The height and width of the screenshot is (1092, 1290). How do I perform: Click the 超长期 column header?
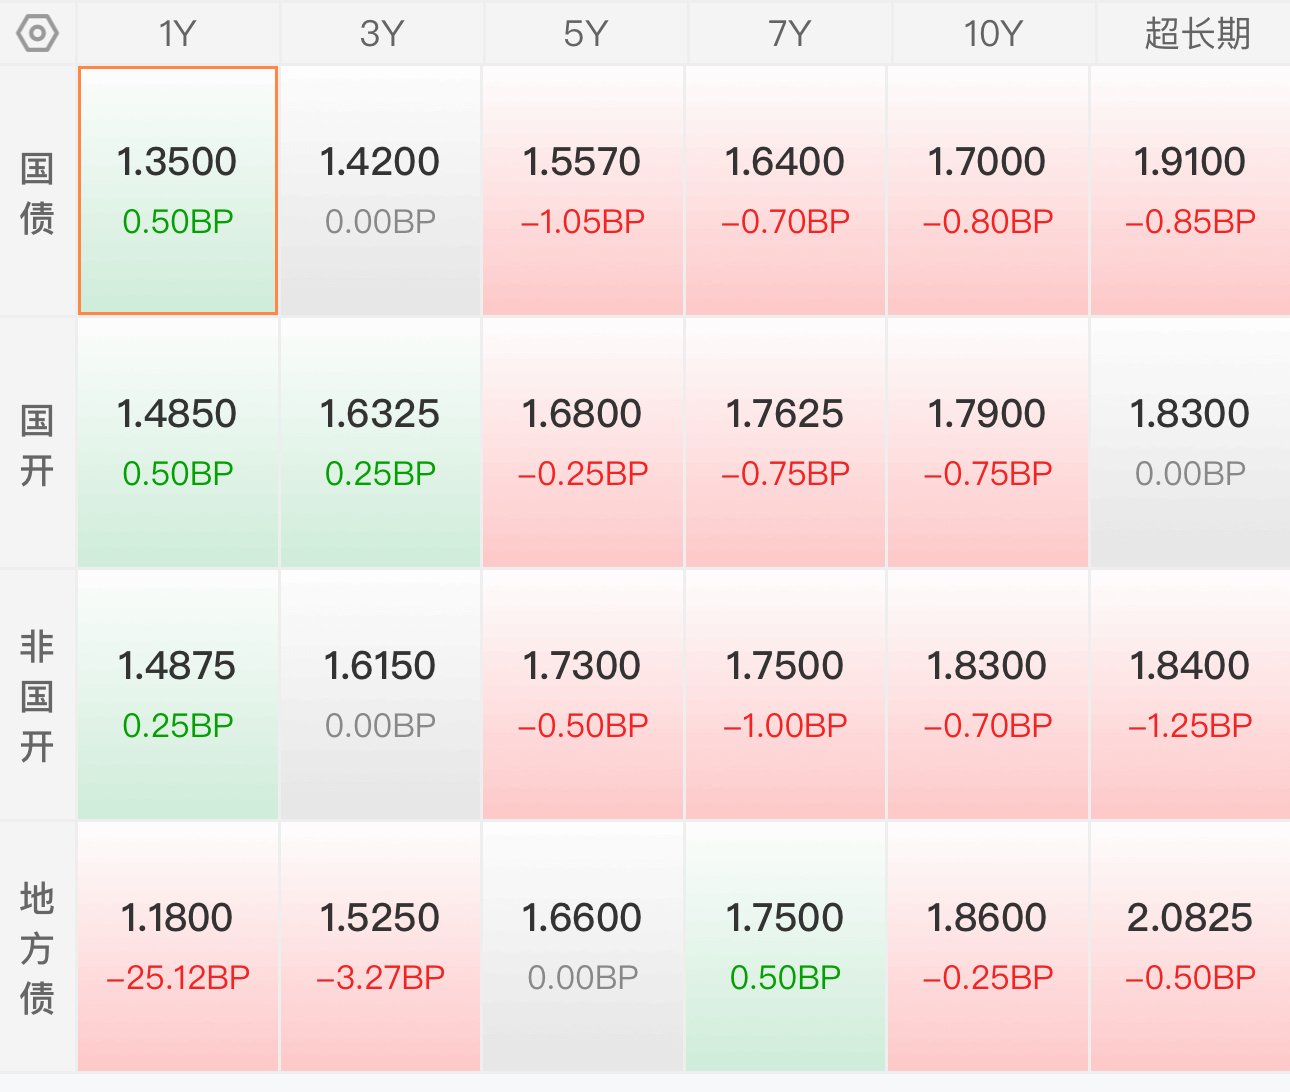coord(1196,34)
